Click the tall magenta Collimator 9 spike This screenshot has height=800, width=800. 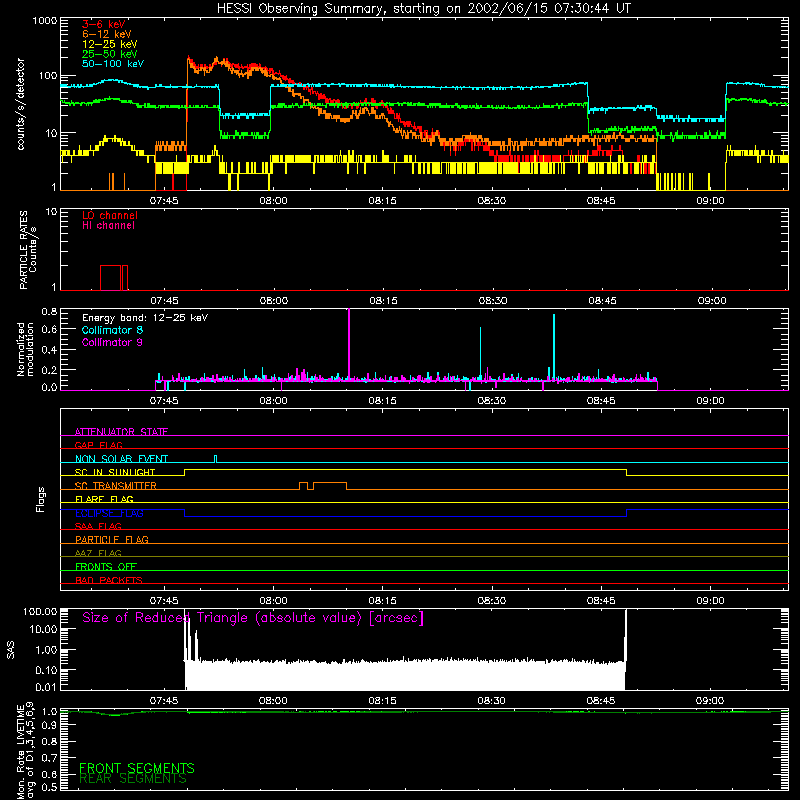(349, 344)
